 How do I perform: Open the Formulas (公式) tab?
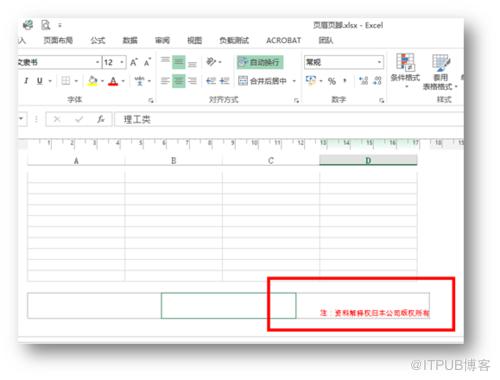coord(98,40)
